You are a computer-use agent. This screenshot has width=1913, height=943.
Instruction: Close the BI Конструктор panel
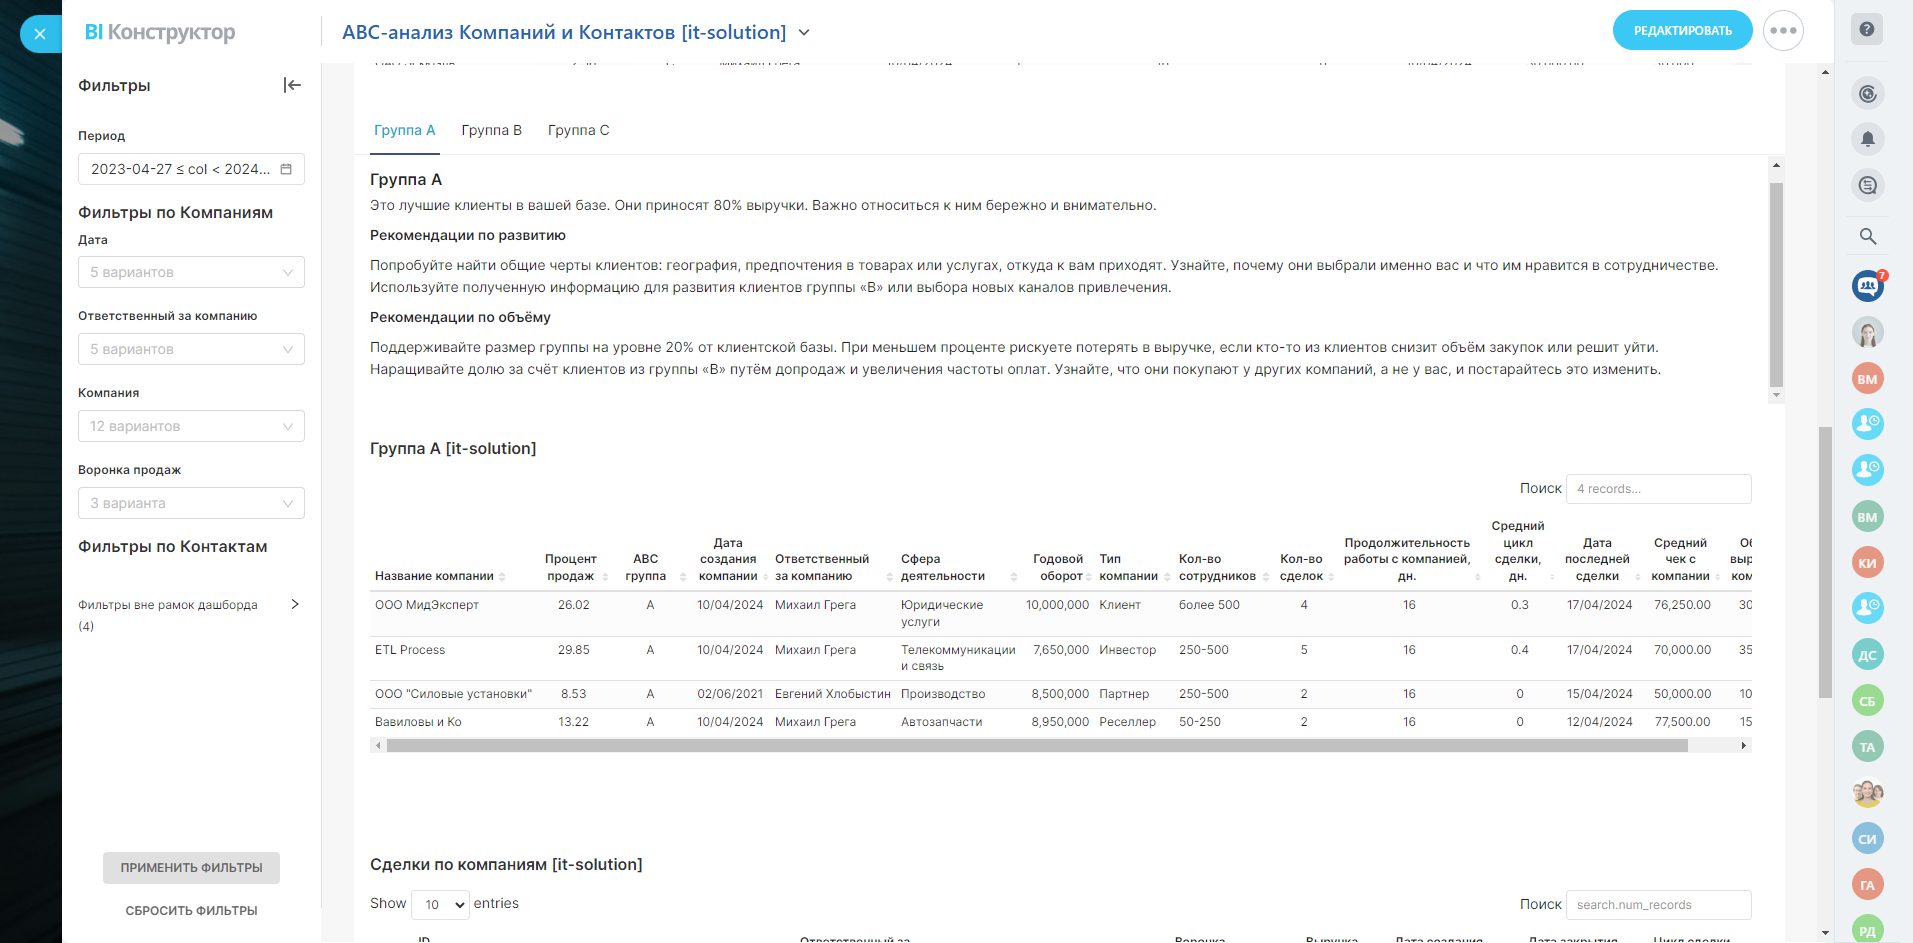40,34
